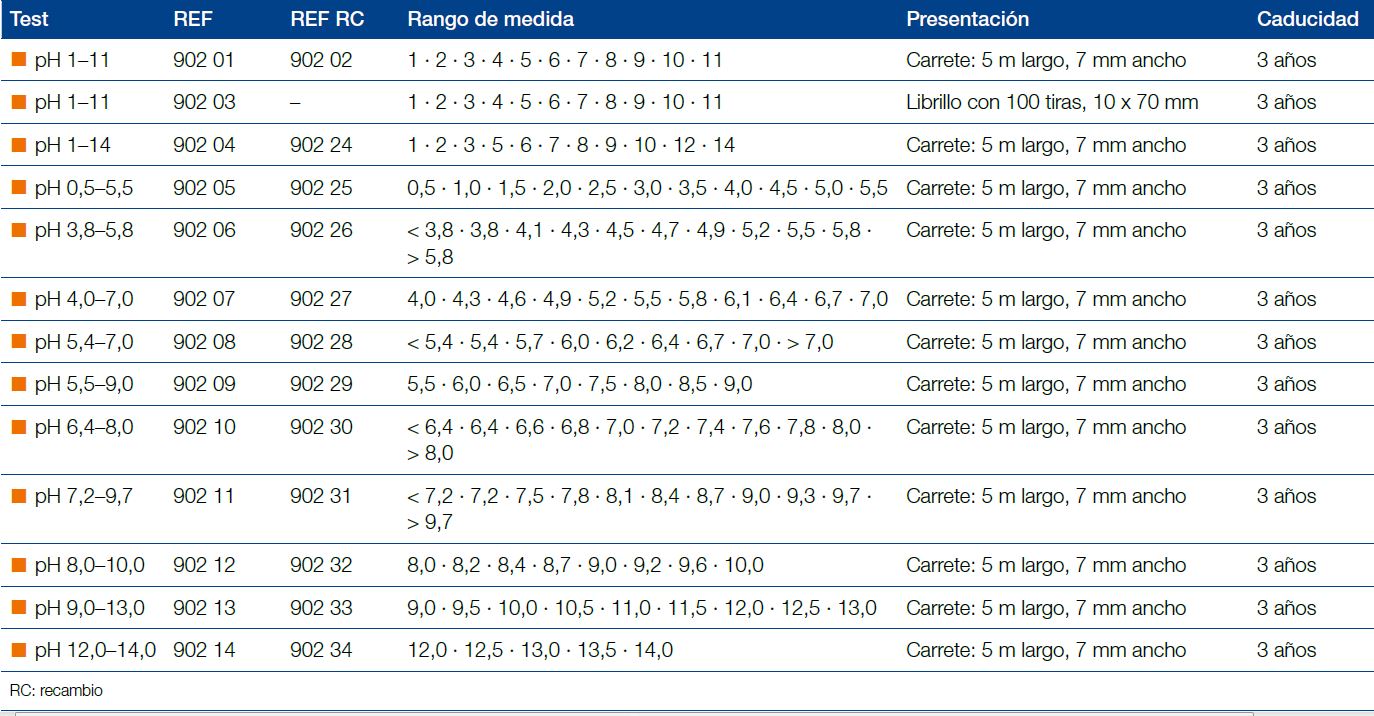The height and width of the screenshot is (716, 1374).
Task: Click the RC: recambio footnote
Action: tap(56, 691)
